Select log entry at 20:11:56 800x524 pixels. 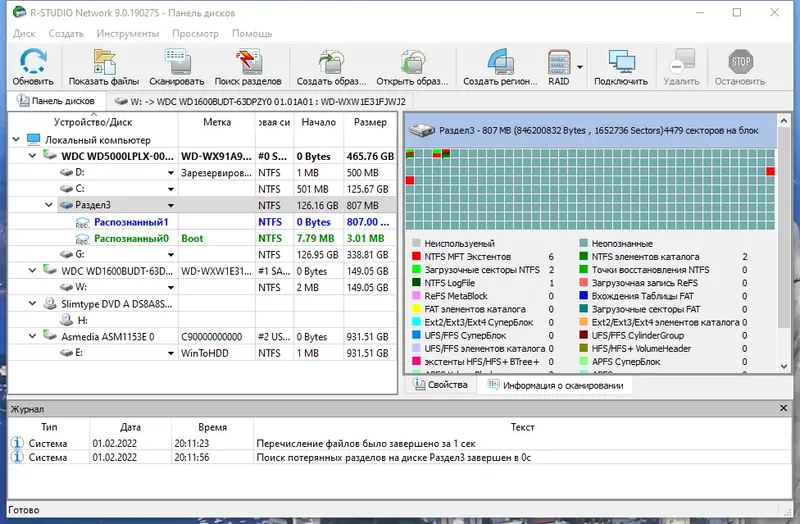[400, 457]
